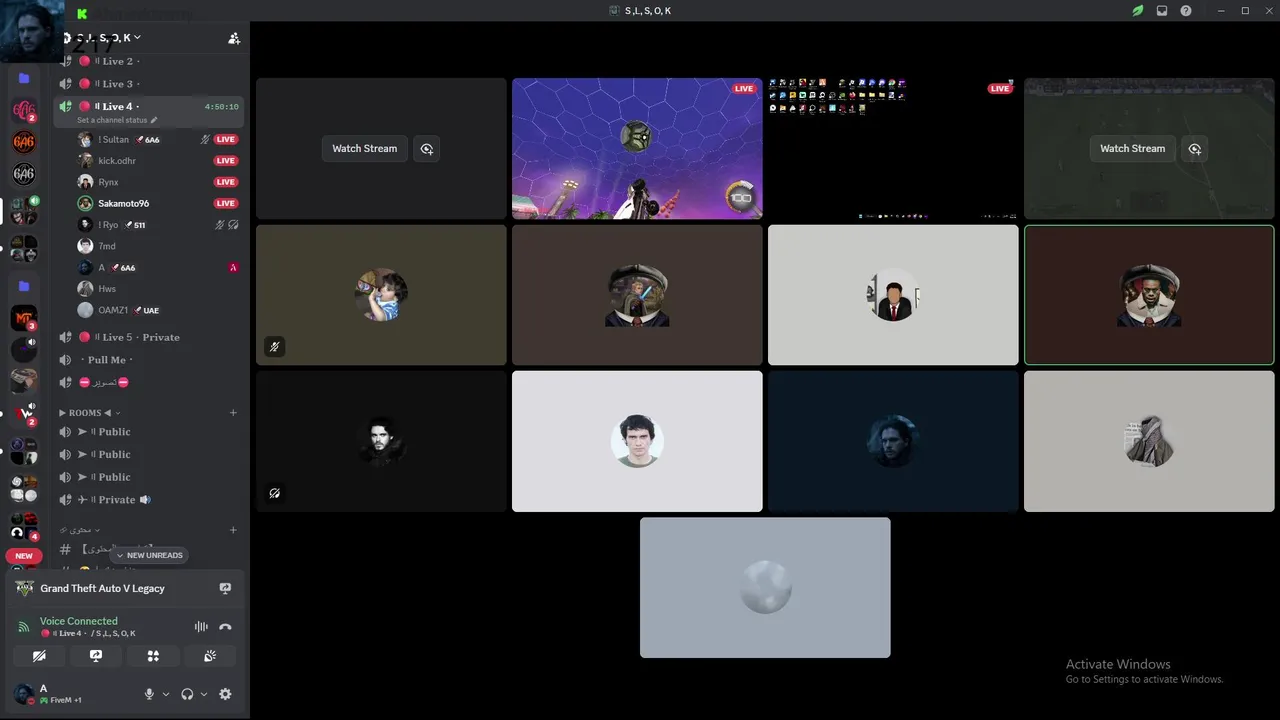Click the LIVE badge next to Sakamoto96
1280x720 pixels.
point(226,203)
